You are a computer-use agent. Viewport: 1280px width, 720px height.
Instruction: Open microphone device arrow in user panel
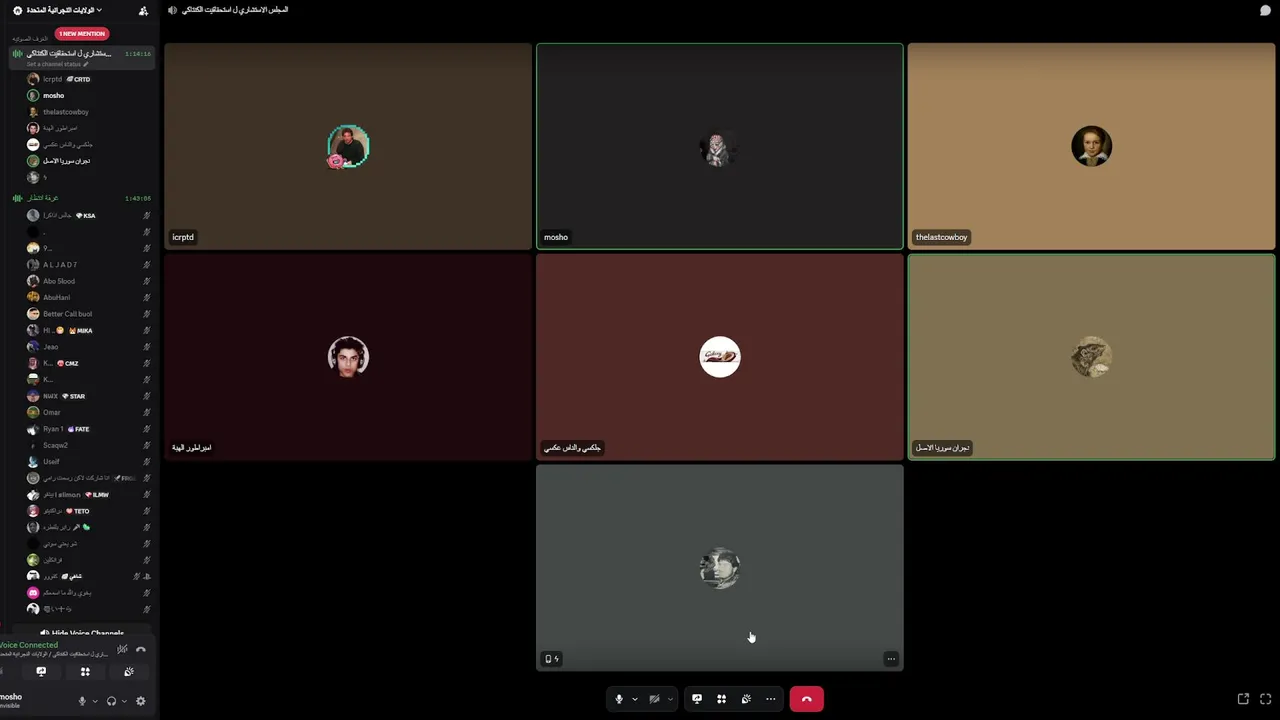click(x=95, y=701)
